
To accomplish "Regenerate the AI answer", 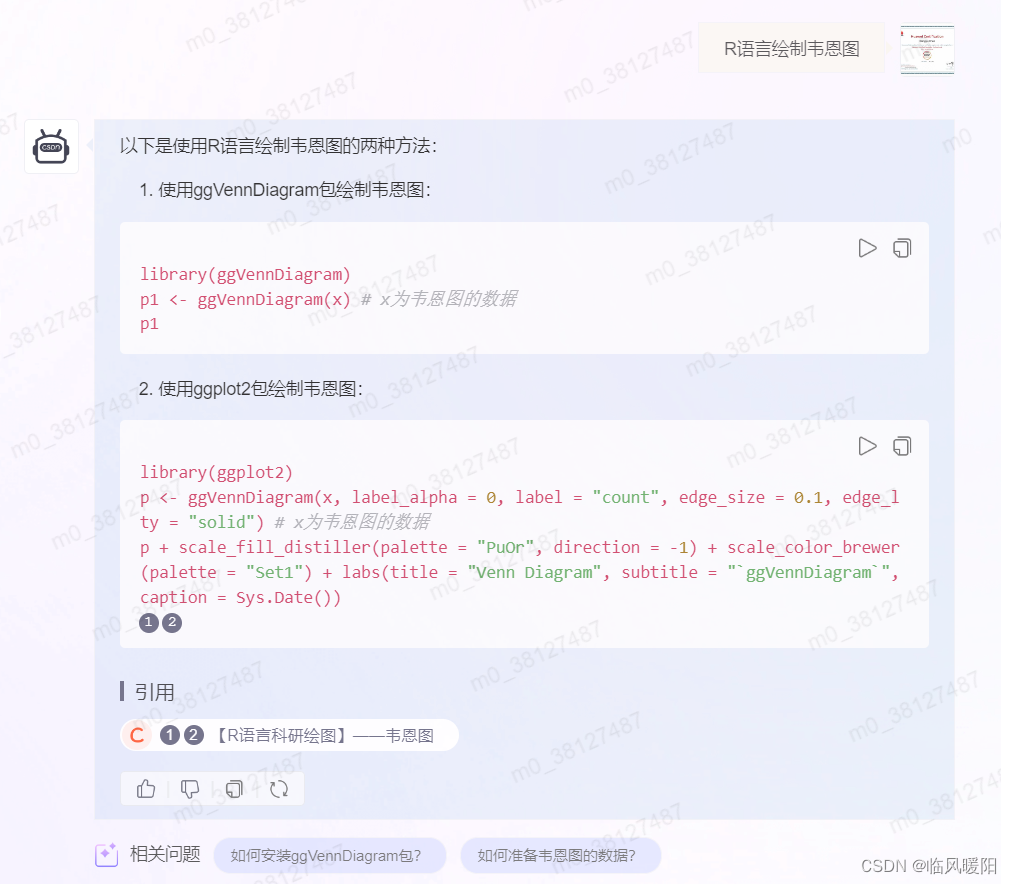I will [x=278, y=789].
